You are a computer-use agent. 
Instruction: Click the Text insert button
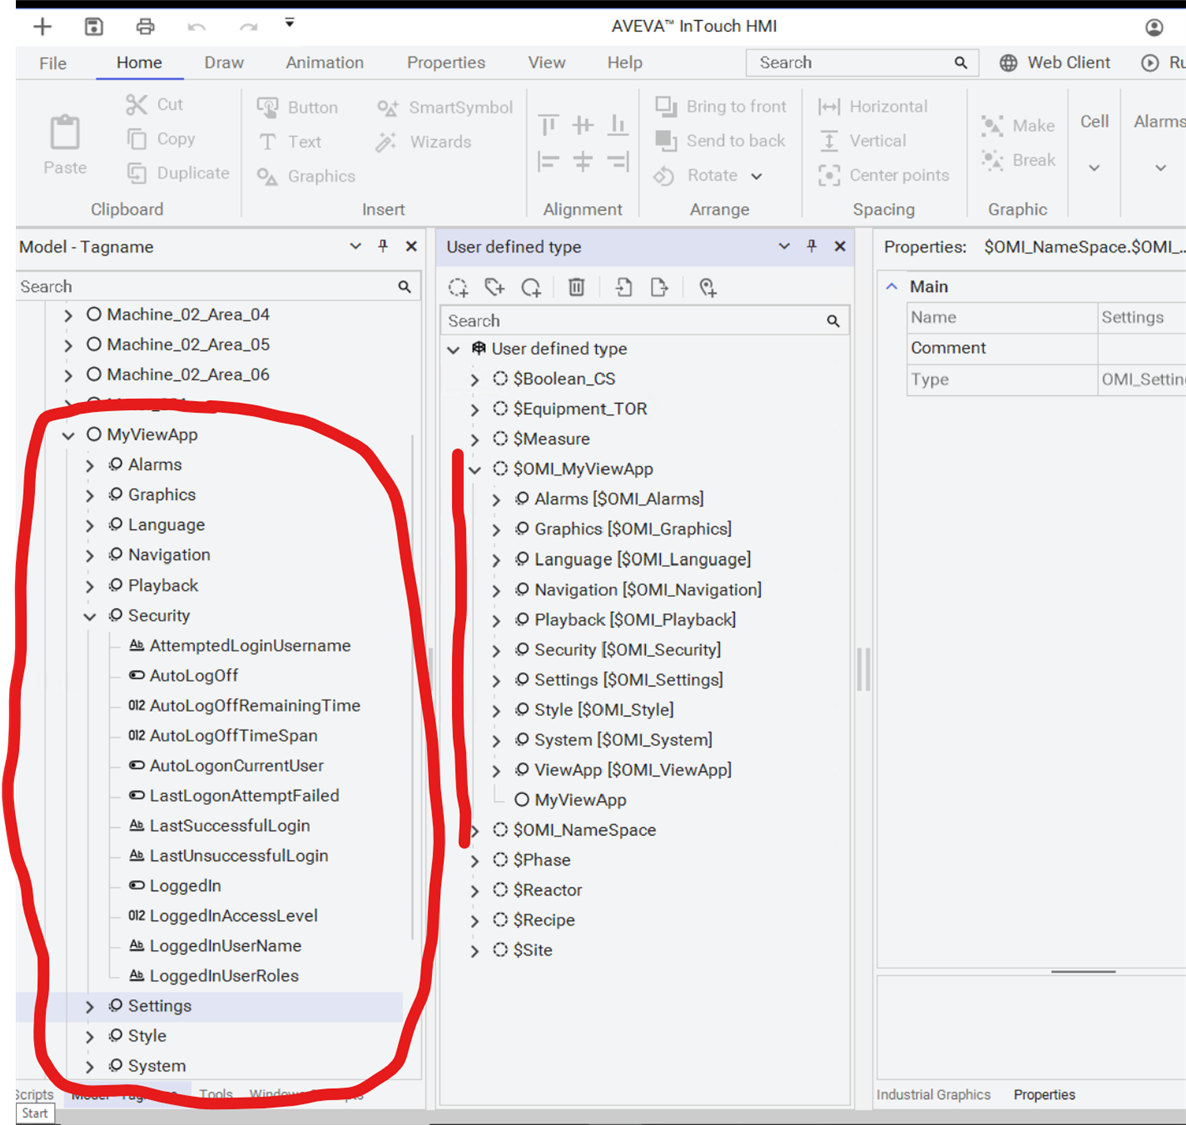point(290,141)
